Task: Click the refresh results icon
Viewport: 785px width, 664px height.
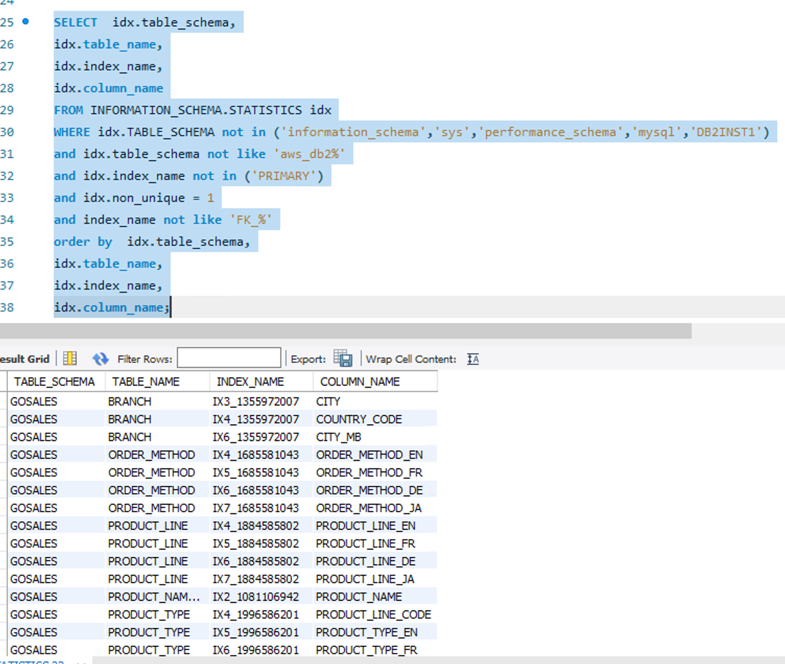Action: [100, 358]
